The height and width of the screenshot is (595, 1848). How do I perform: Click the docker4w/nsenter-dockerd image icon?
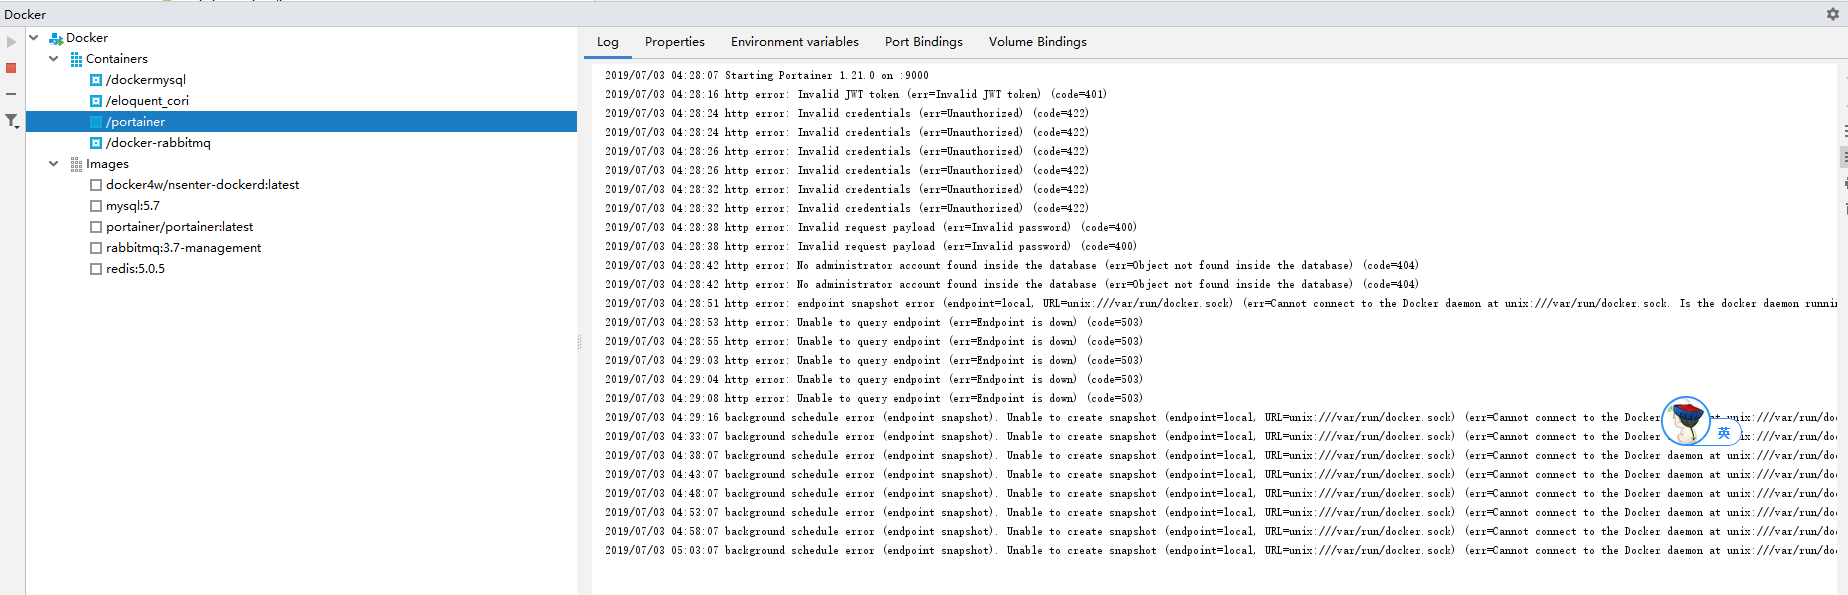pos(96,185)
